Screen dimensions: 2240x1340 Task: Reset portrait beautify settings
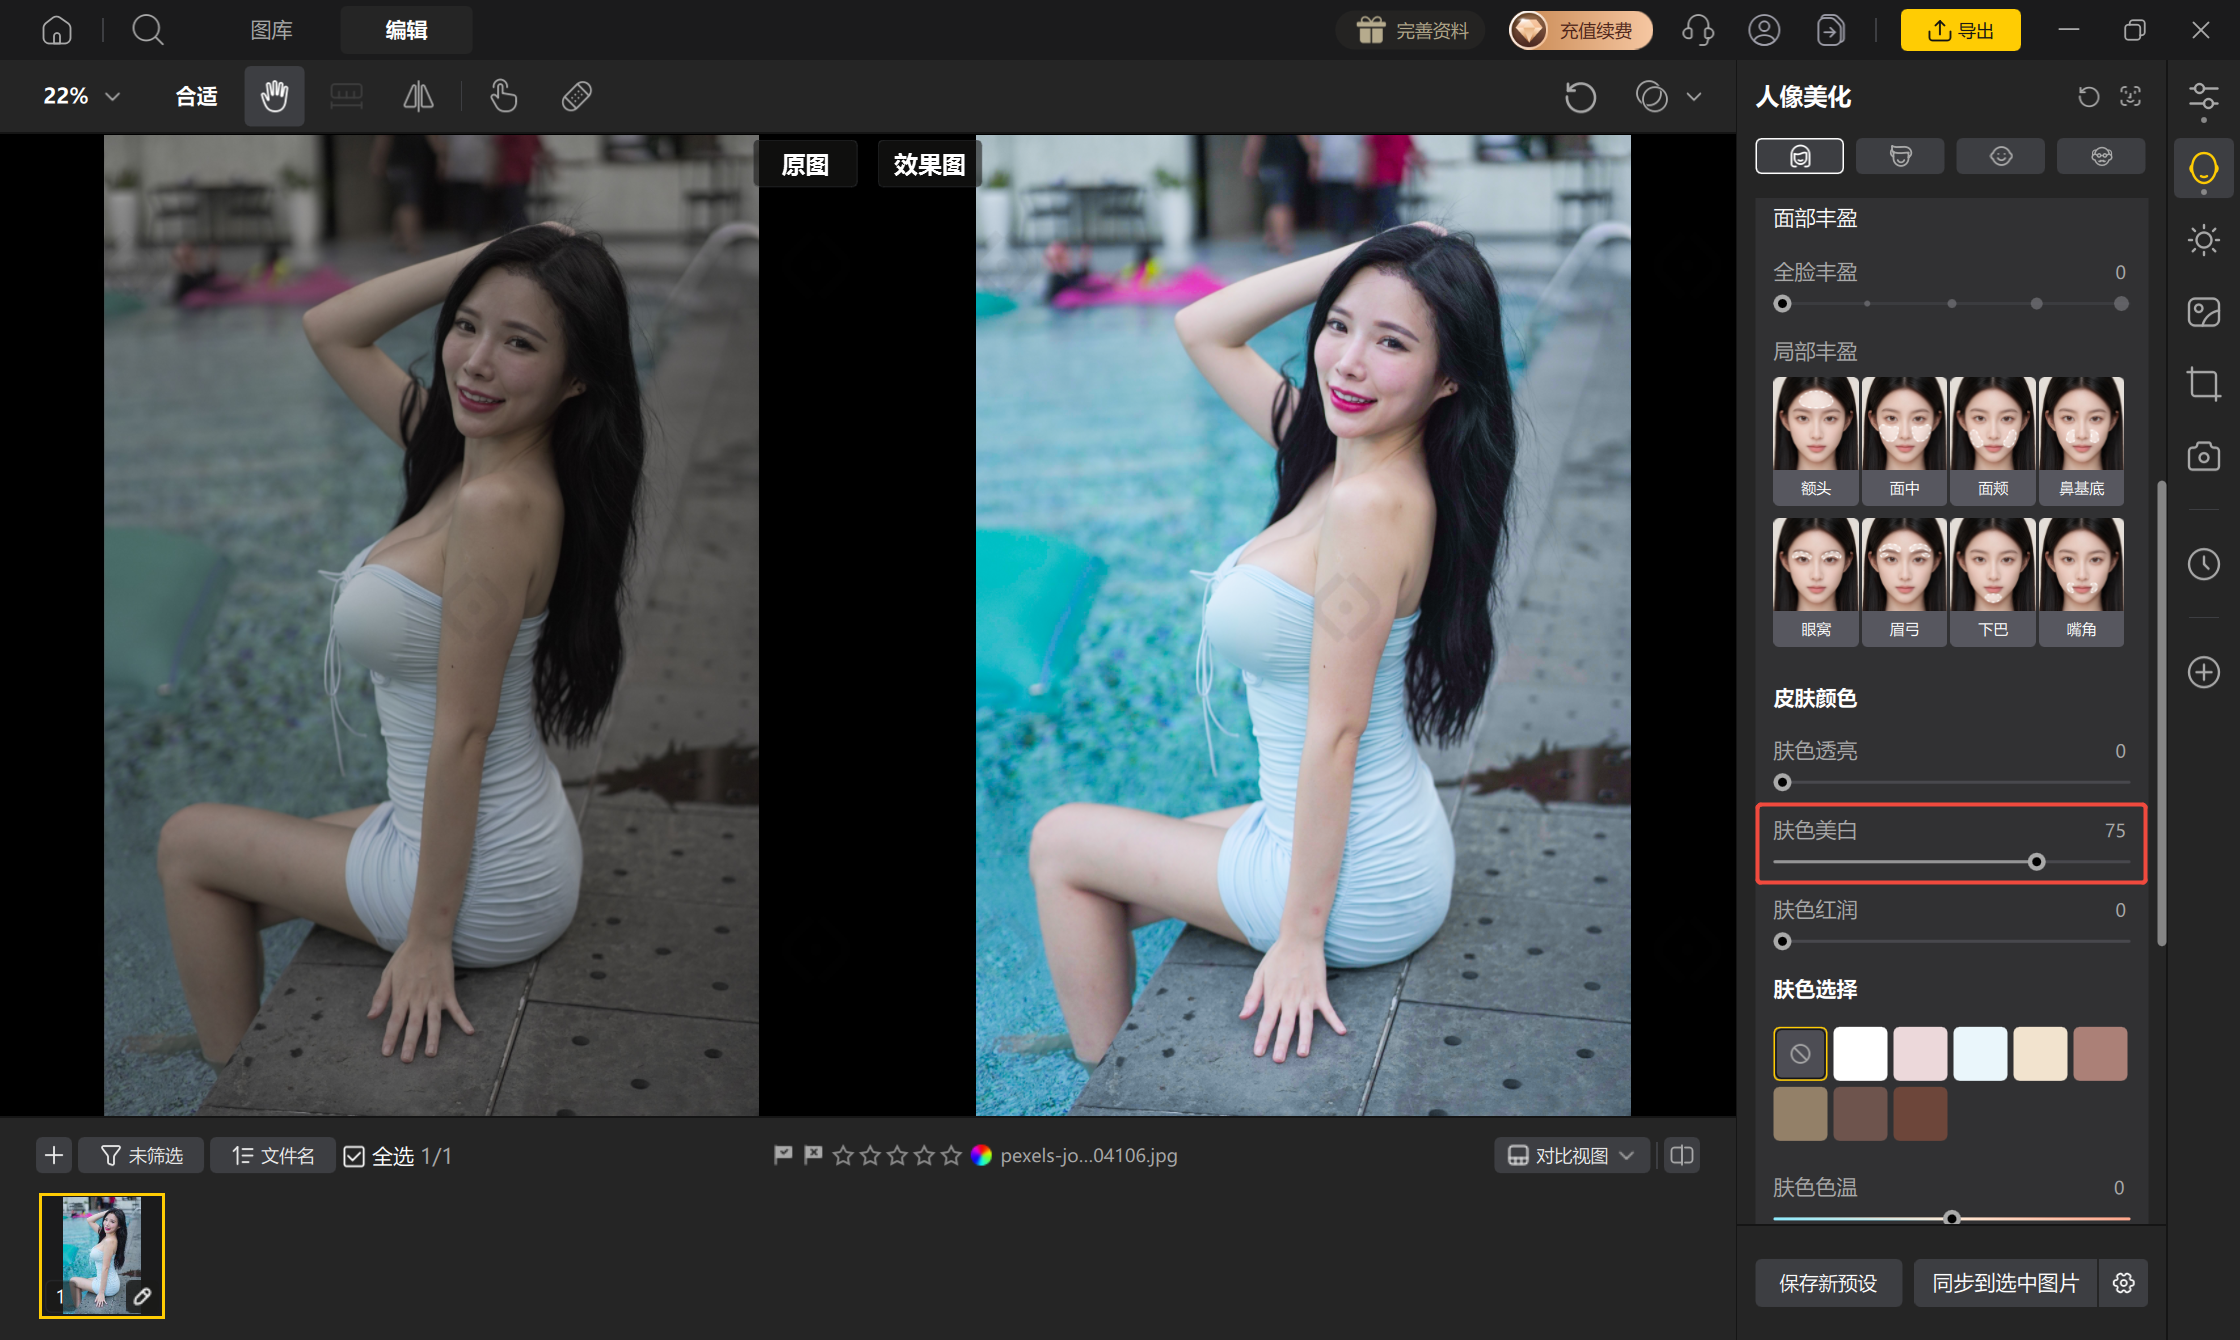(x=2088, y=96)
